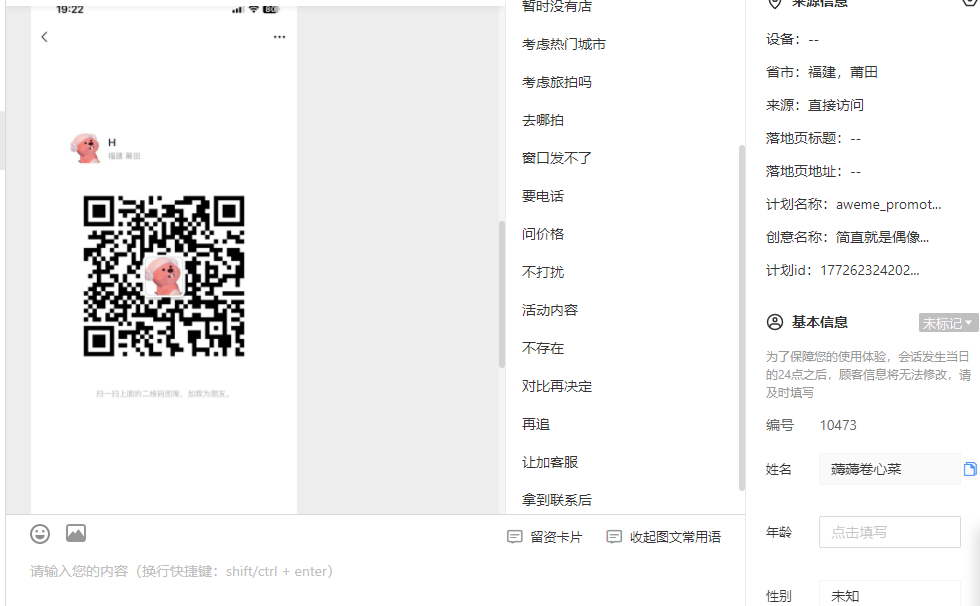This screenshot has width=980, height=606.
Task: Select quick phrase 窗口发不了
Action: click(557, 159)
